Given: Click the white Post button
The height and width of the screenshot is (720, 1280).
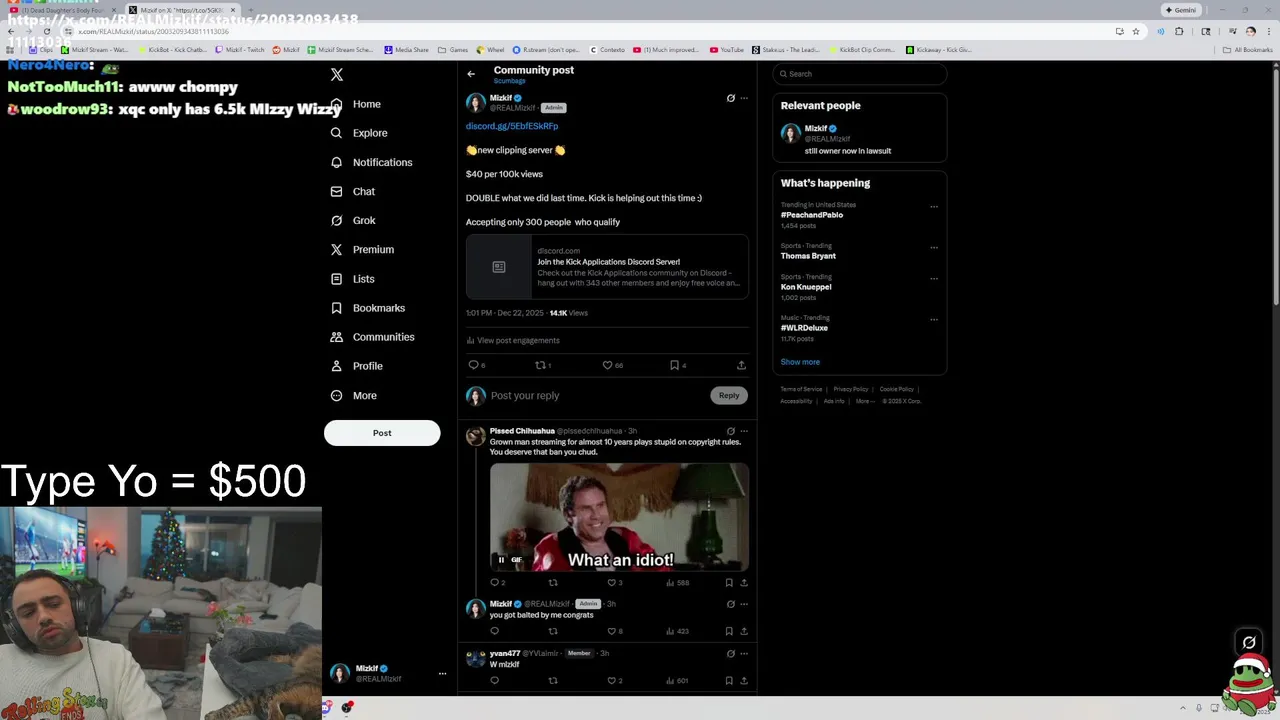Looking at the screenshot, I should coord(382,433).
